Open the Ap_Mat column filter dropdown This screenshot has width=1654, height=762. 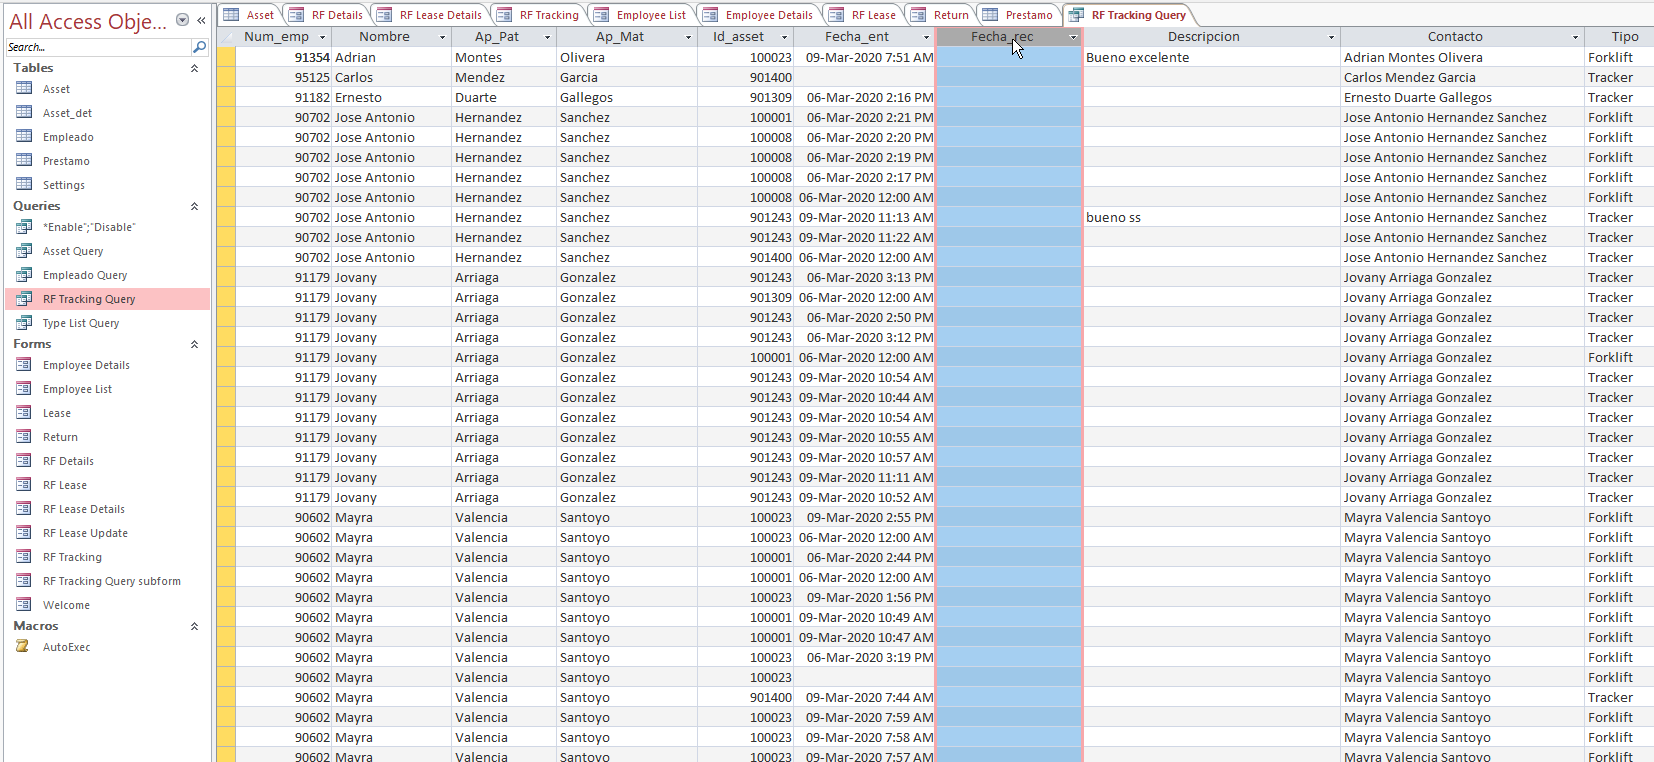[x=688, y=37]
